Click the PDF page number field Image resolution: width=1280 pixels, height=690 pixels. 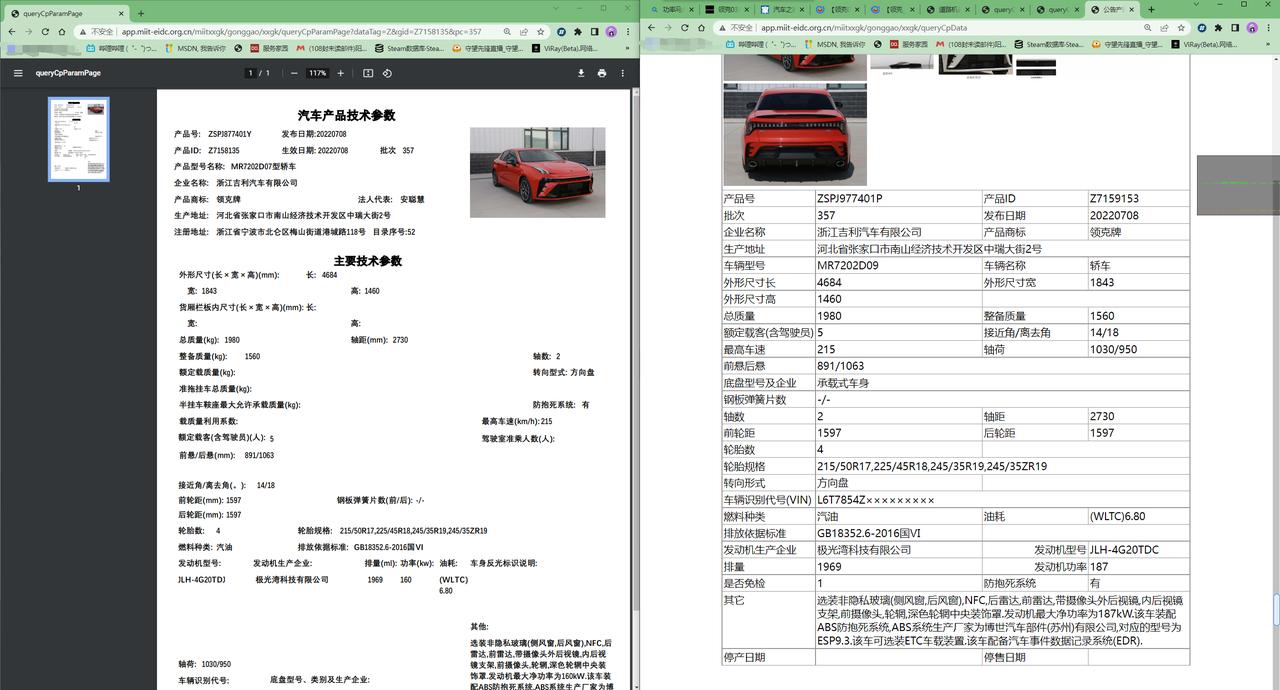(252, 73)
